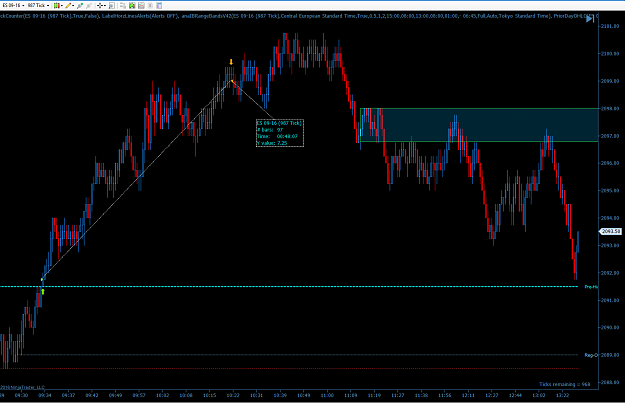Image resolution: width=625 pixels, height=403 pixels.
Task: Select the teal rectangle zone drawing
Action: 480,125
